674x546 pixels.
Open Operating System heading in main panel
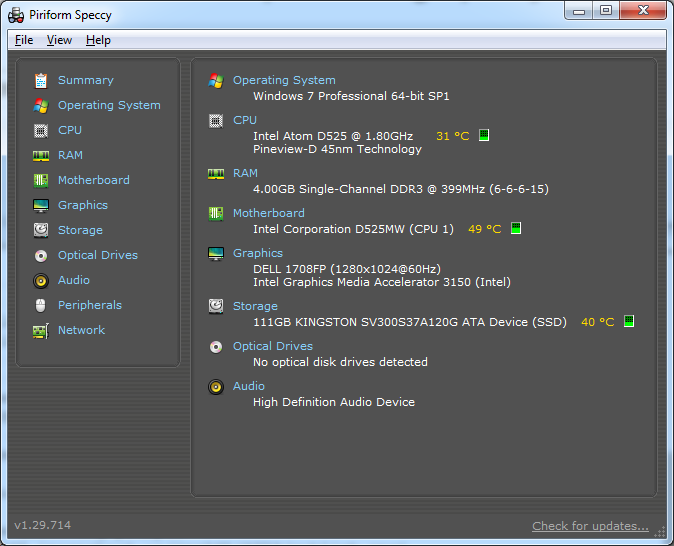click(x=284, y=80)
